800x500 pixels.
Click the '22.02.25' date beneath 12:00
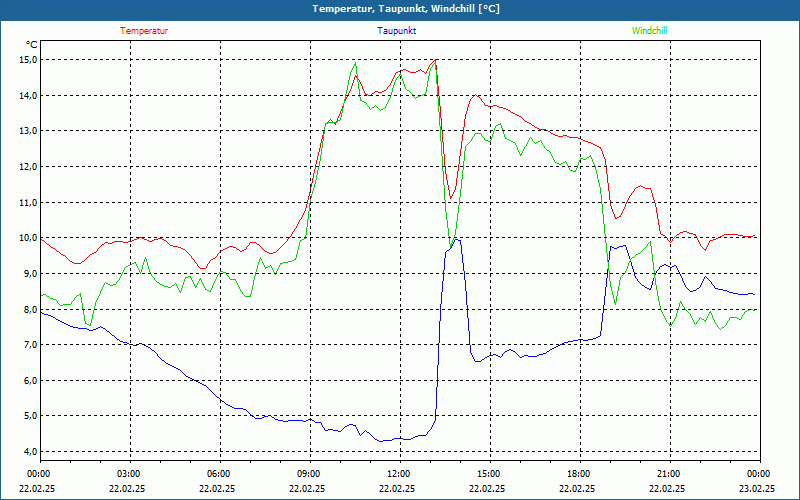[397, 488]
